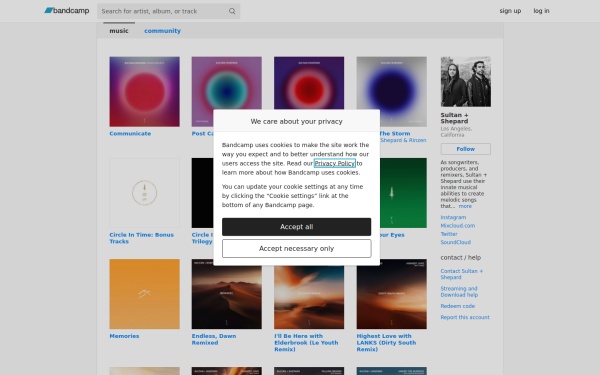Open the SoundCloud link
Screen dimensions: 600x375
click(455, 242)
